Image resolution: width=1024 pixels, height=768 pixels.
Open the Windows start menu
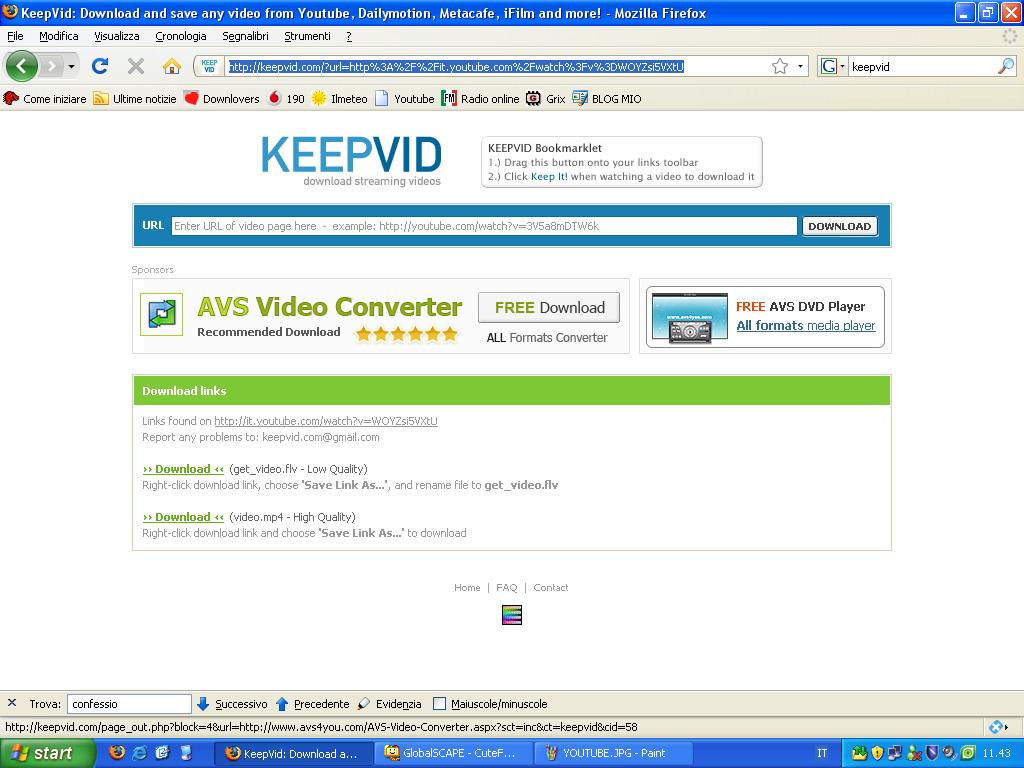(47, 753)
